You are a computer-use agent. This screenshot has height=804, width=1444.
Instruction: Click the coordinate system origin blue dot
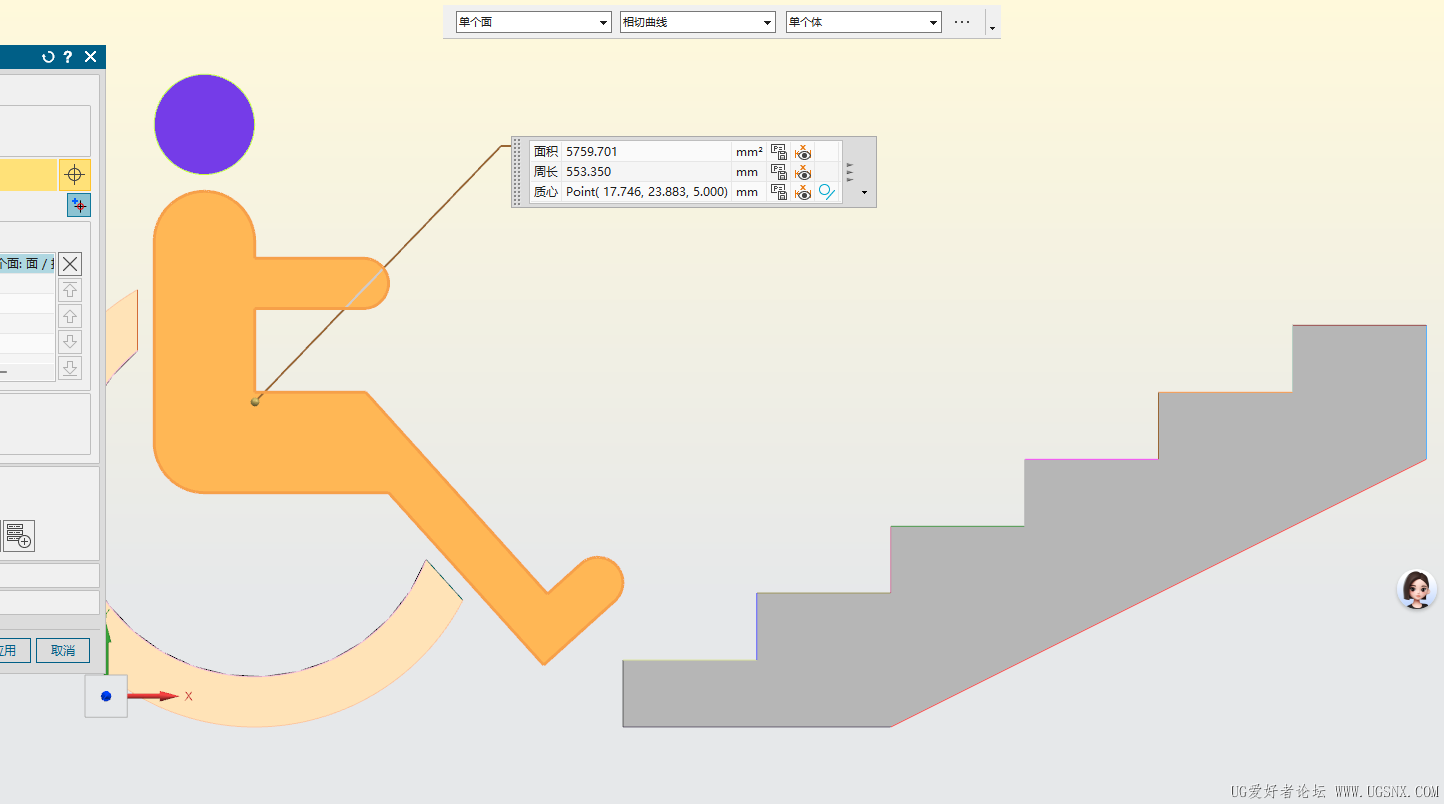tap(106, 696)
